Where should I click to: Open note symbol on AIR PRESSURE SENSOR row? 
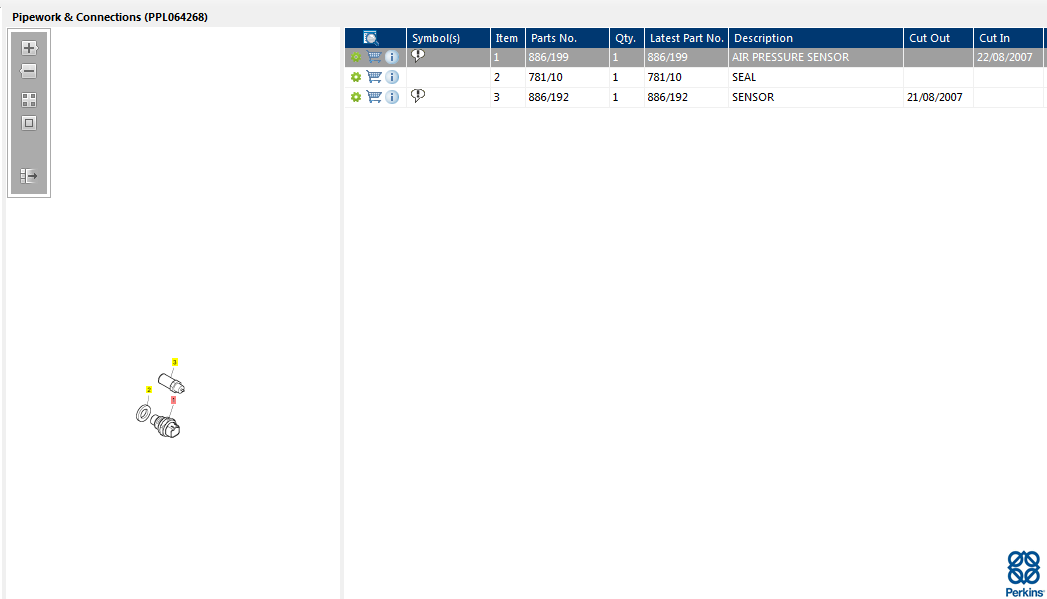[418, 56]
